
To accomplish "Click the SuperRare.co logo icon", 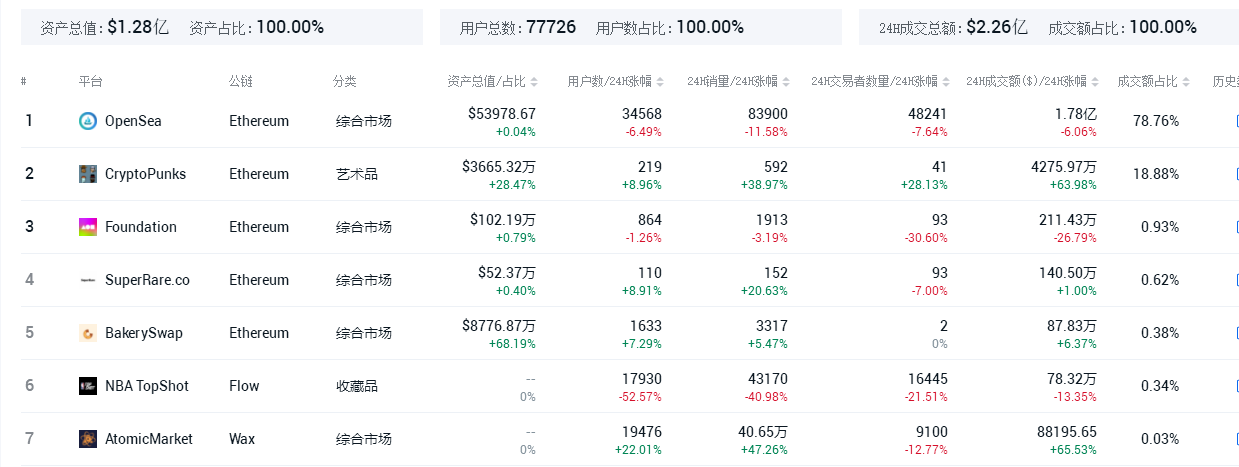I will (x=88, y=280).
